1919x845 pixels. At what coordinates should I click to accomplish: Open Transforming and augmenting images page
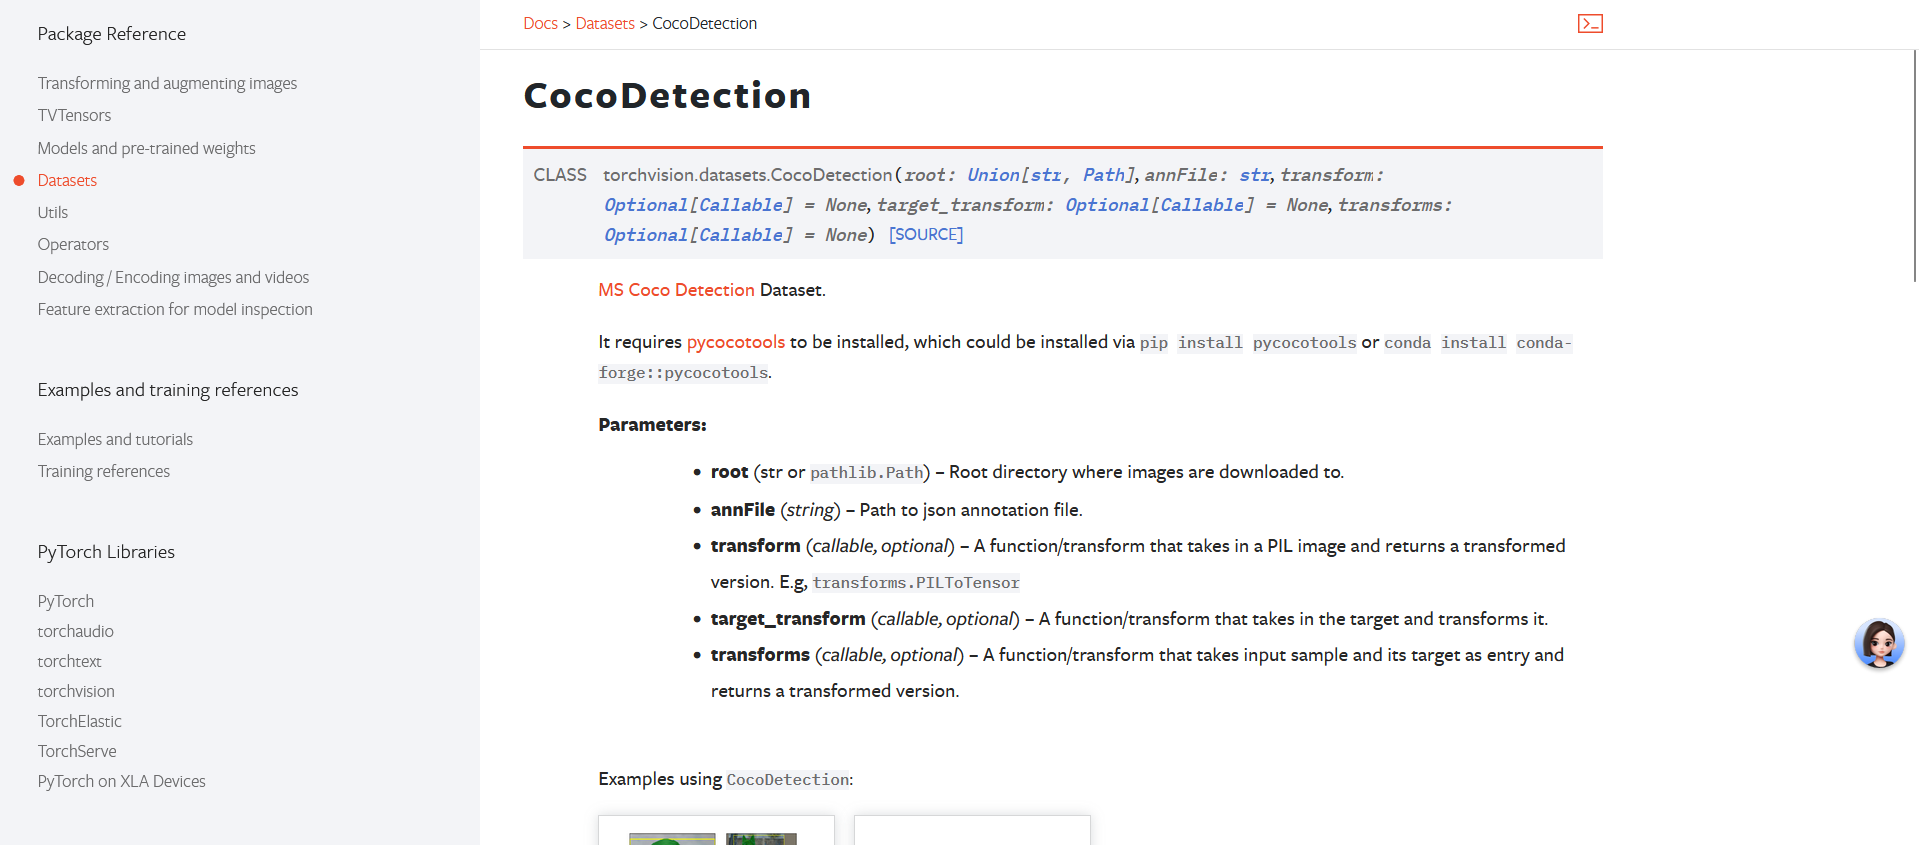[167, 83]
